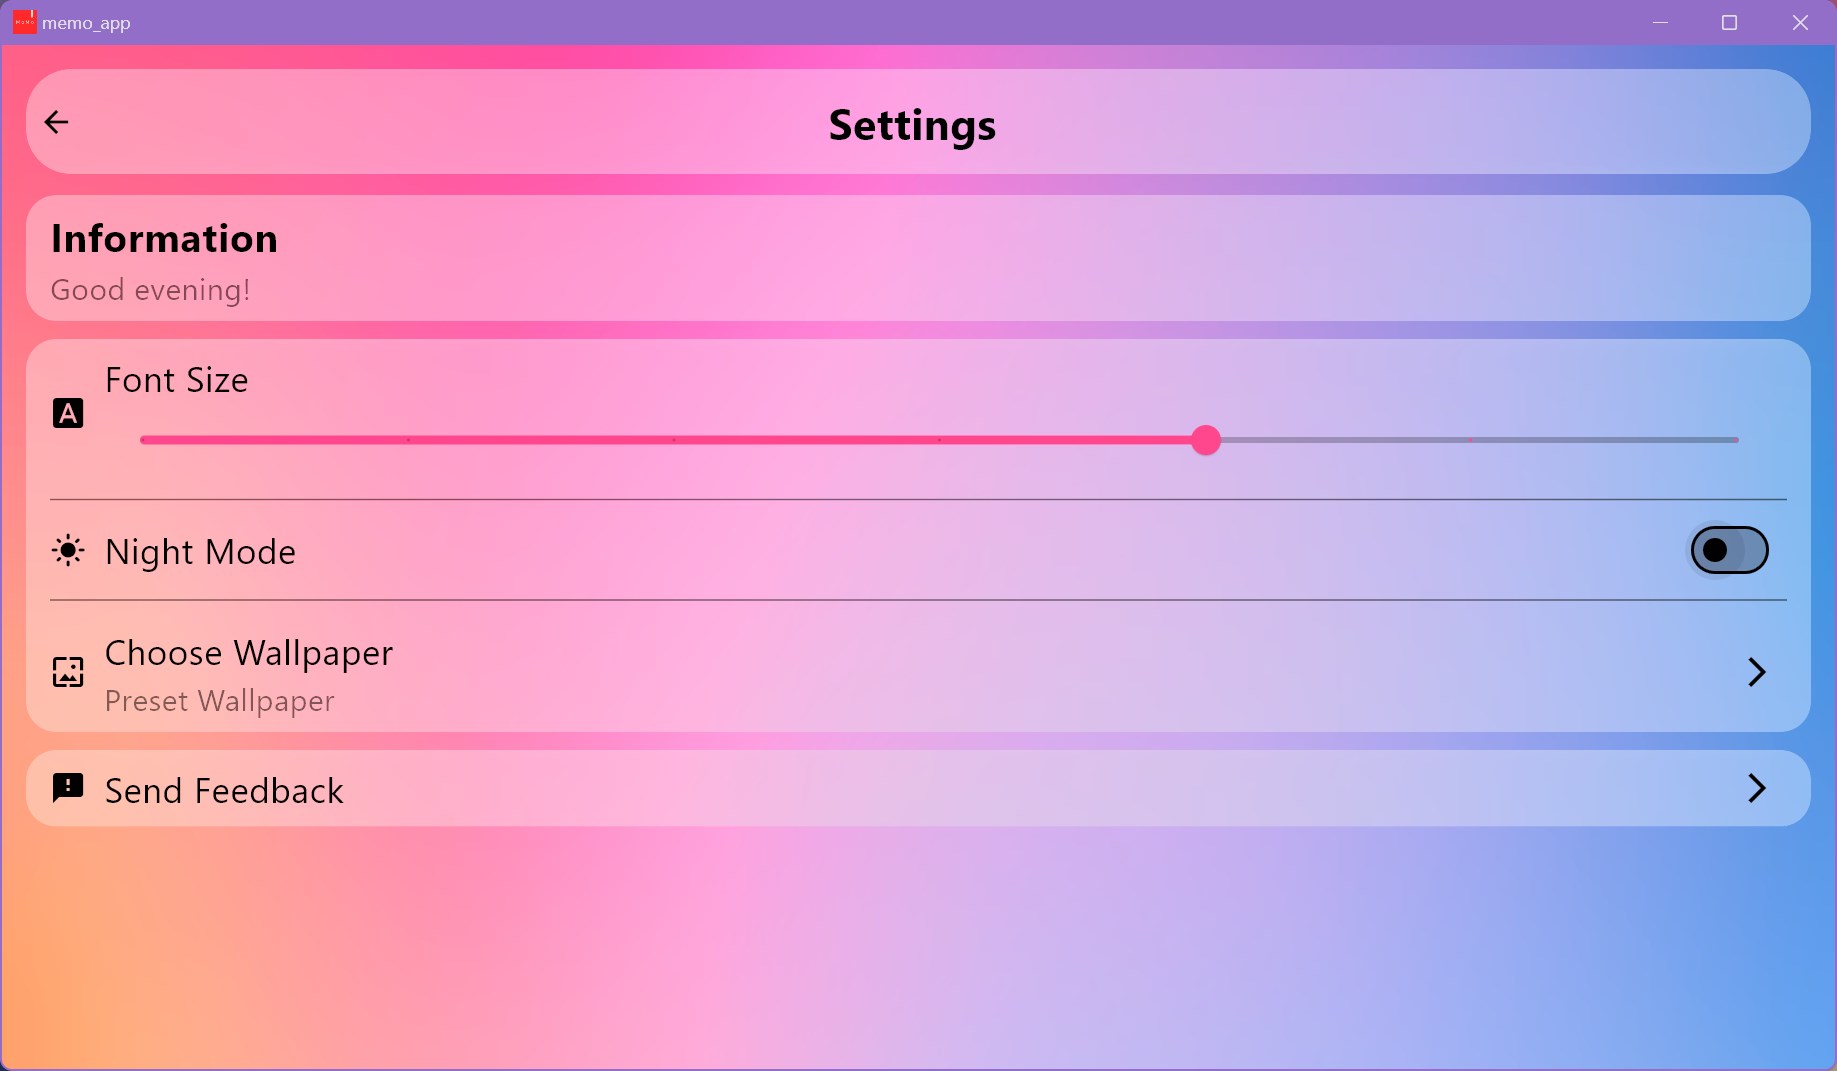Click the Font Size slider thumb
This screenshot has width=1837, height=1071.
point(1206,440)
